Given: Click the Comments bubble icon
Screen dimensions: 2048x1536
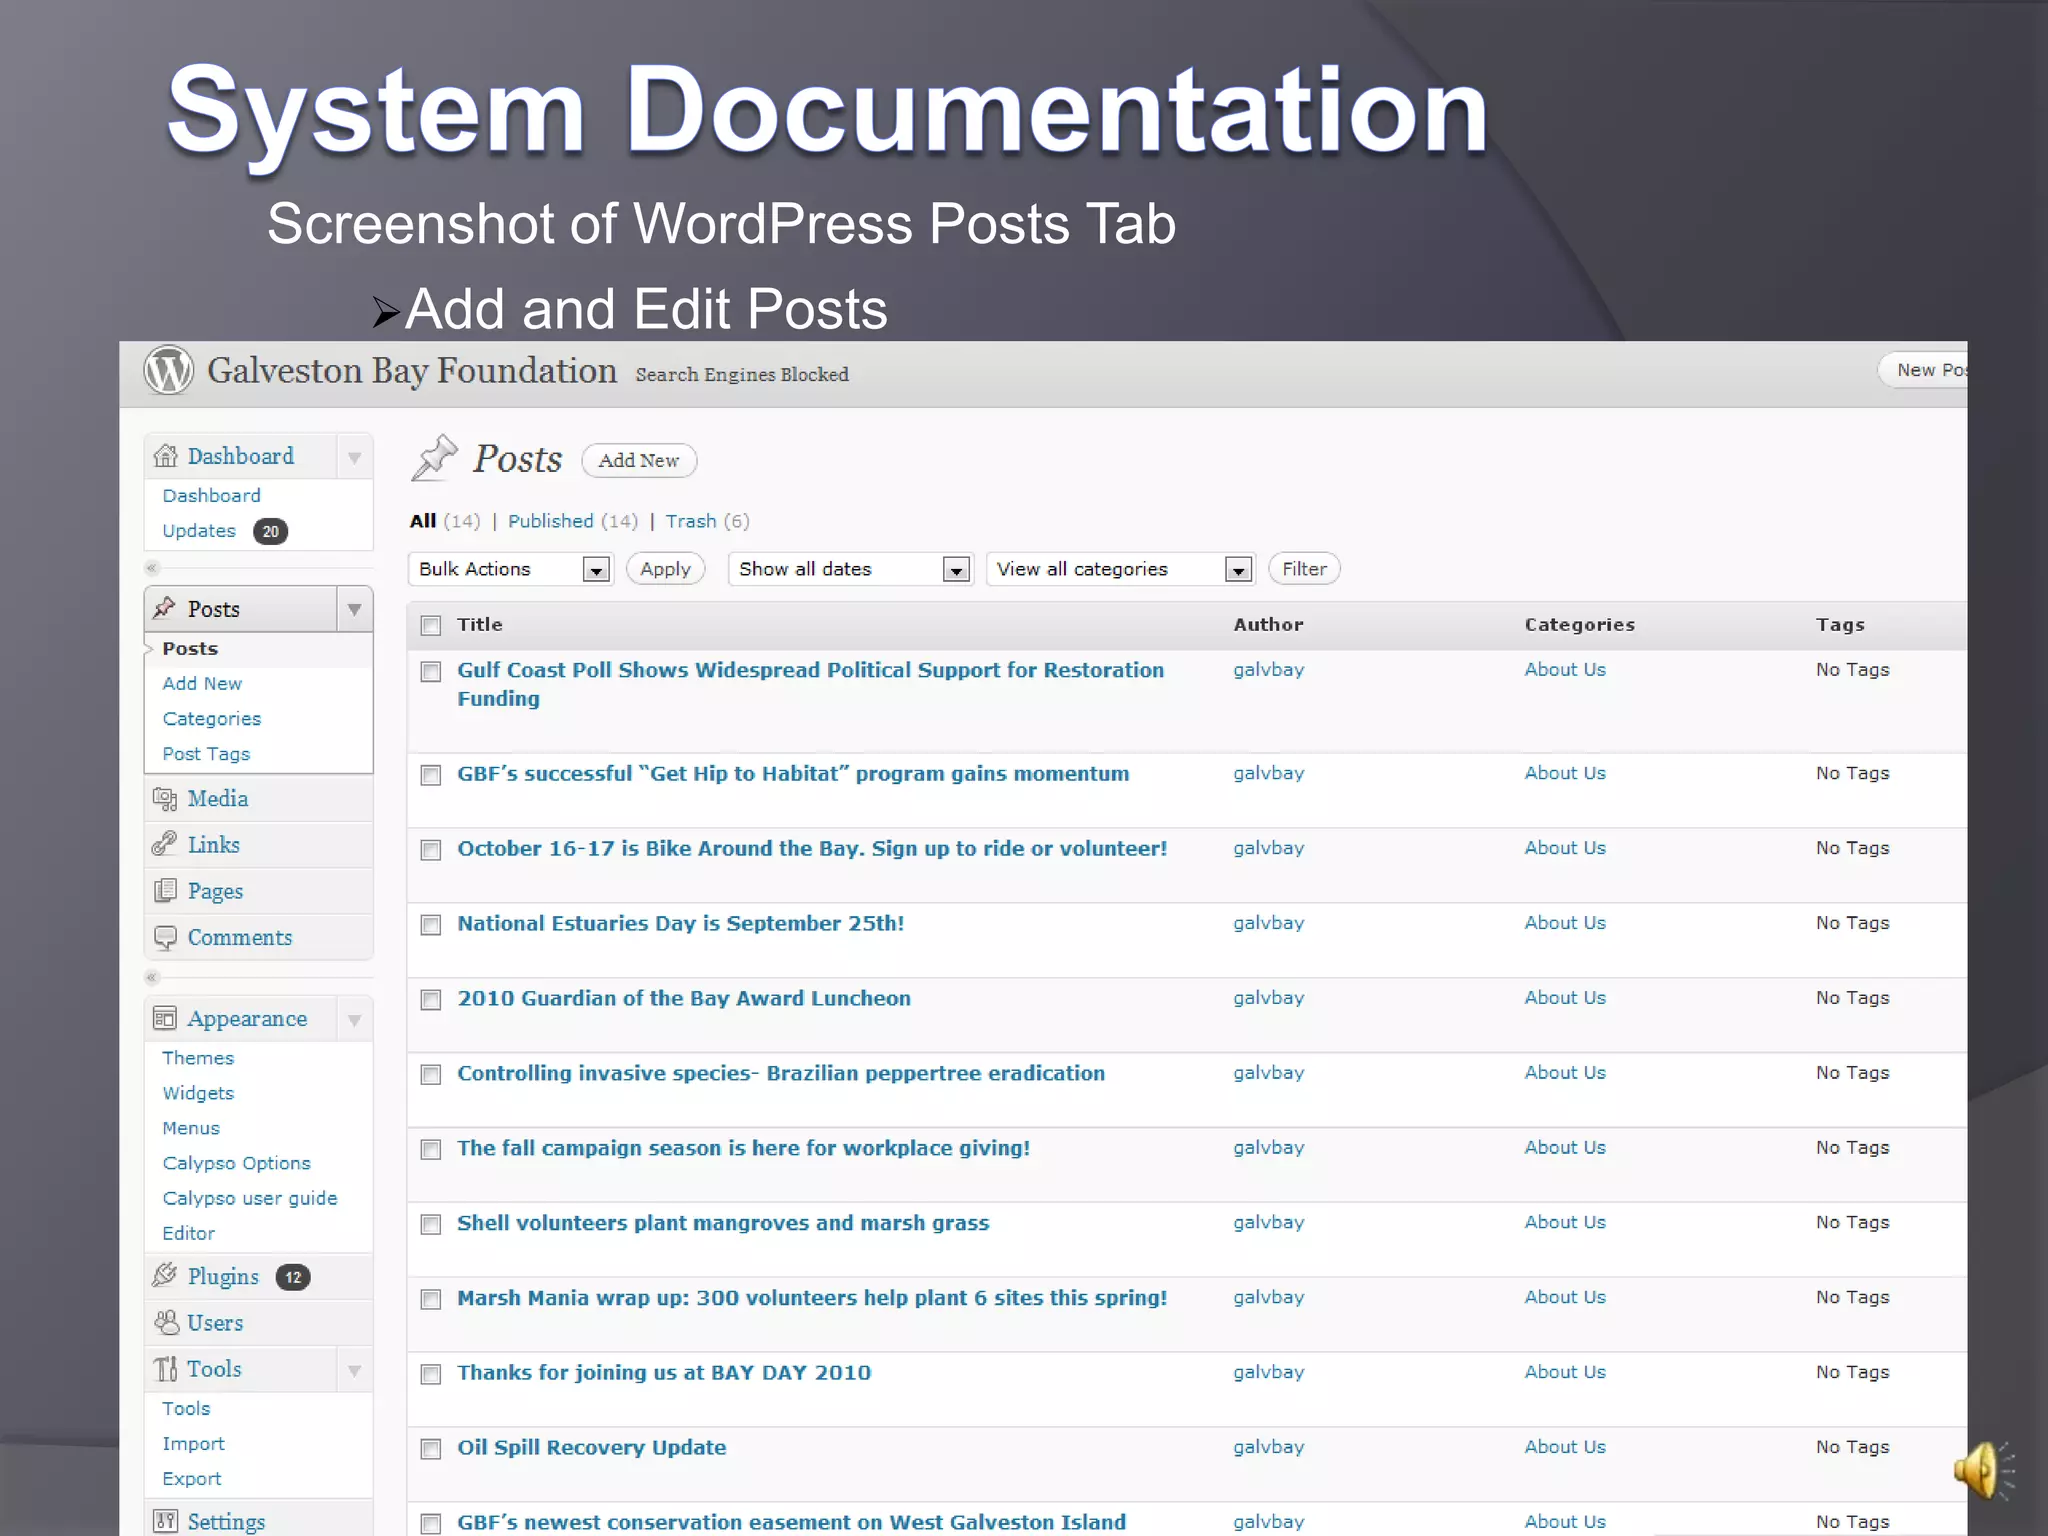Looking at the screenshot, I should (x=165, y=937).
